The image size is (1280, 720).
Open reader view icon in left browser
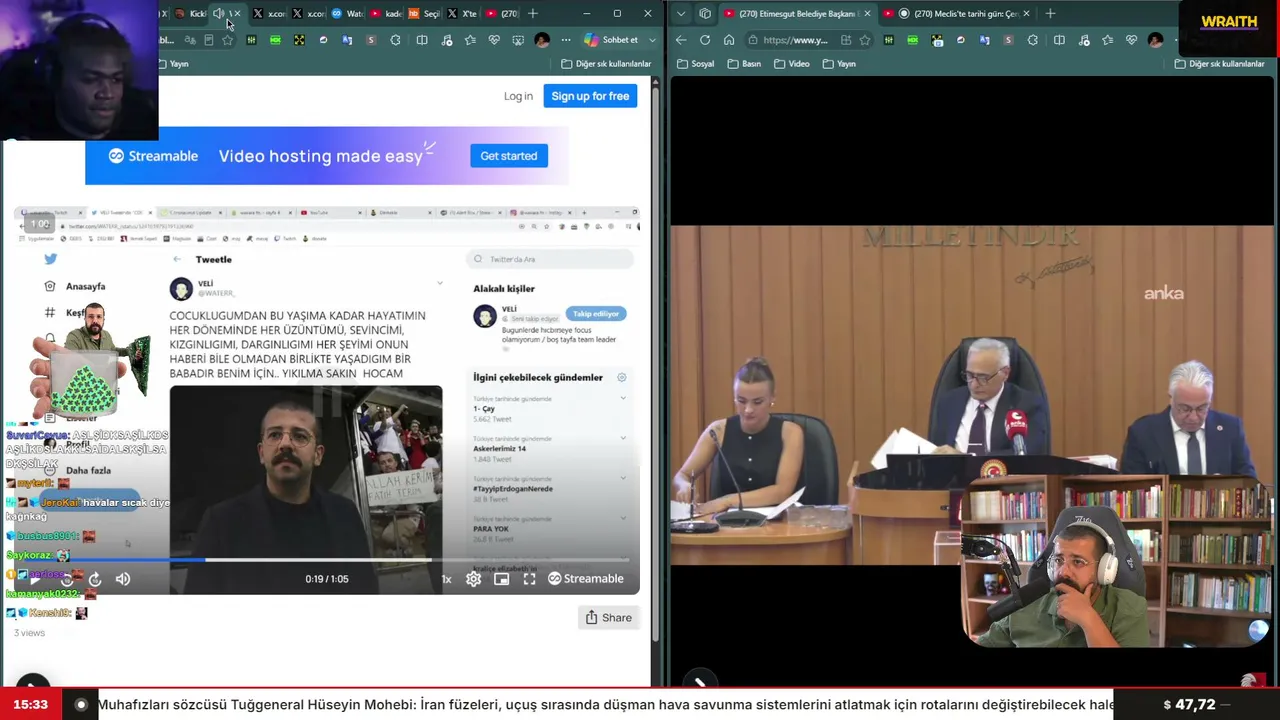[208, 40]
